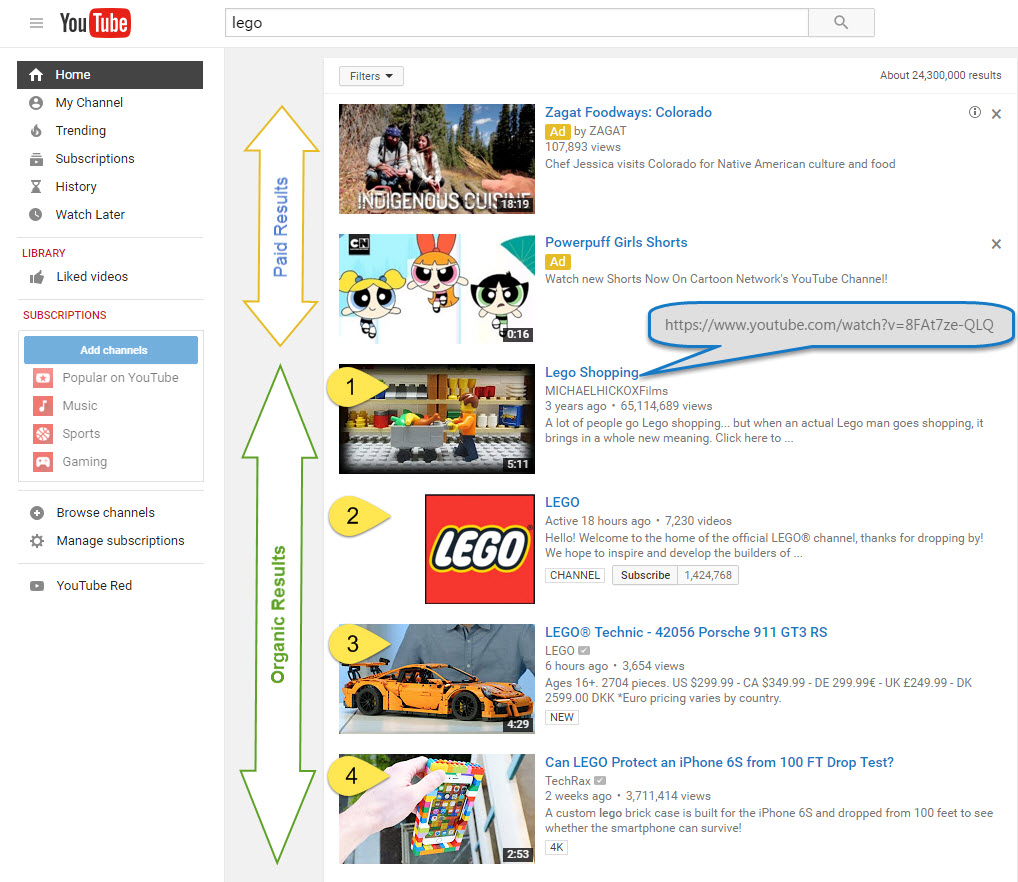Open YouTube Red in sidebar

click(x=94, y=586)
